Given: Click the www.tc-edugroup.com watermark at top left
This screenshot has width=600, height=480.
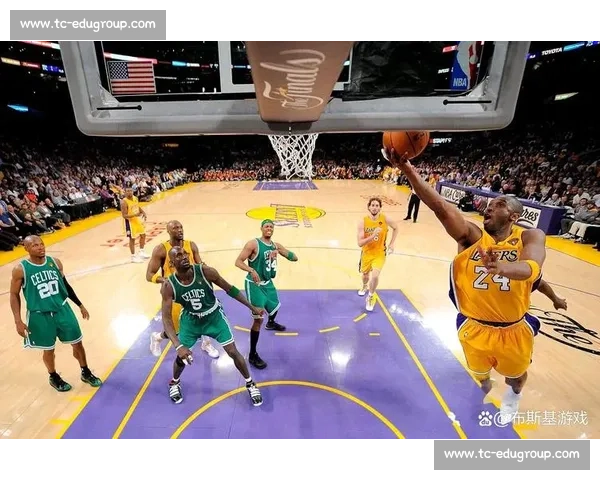Looking at the screenshot, I should [87, 23].
